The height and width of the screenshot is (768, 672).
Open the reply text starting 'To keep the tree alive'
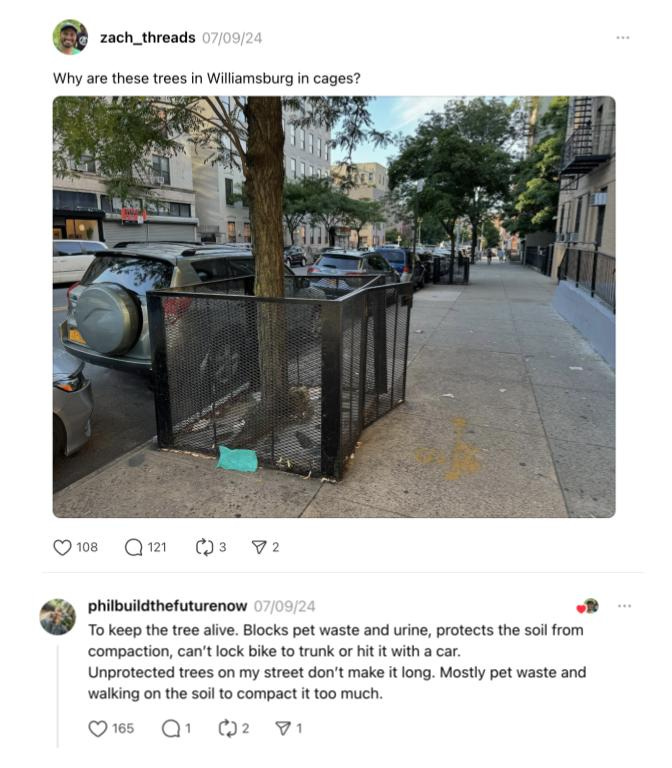pyautogui.click(x=337, y=662)
